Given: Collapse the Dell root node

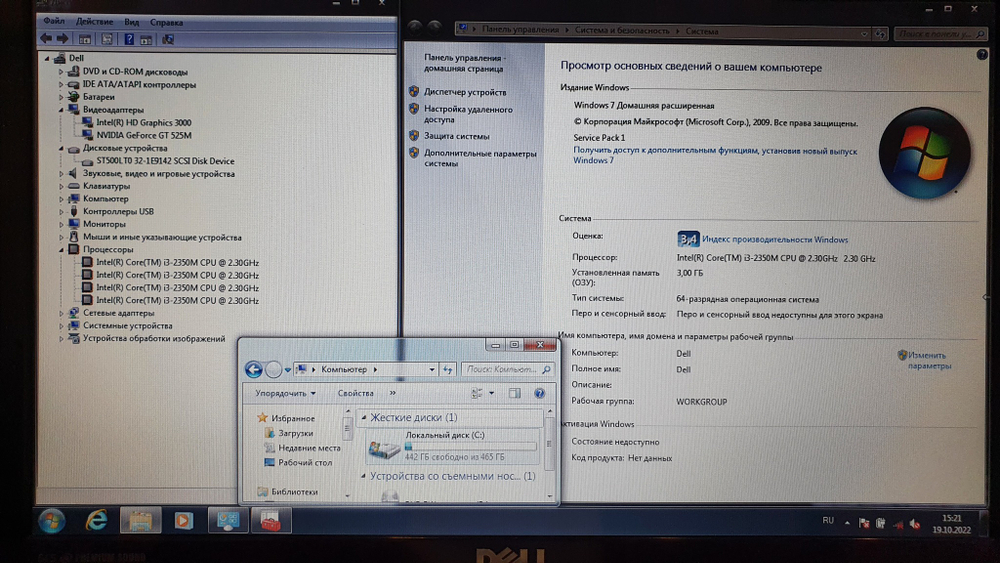Looking at the screenshot, I should [47, 58].
